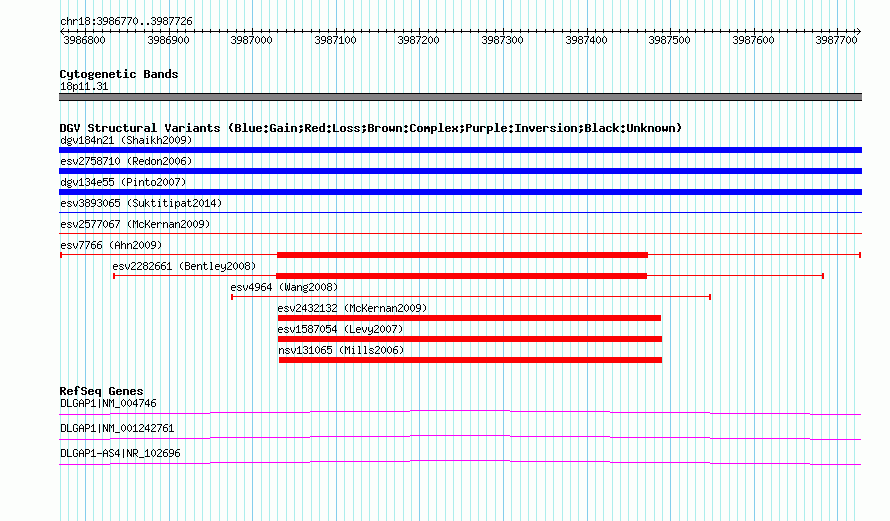
Task: Click the 3986800 ruler tick label
Action: 84,40
